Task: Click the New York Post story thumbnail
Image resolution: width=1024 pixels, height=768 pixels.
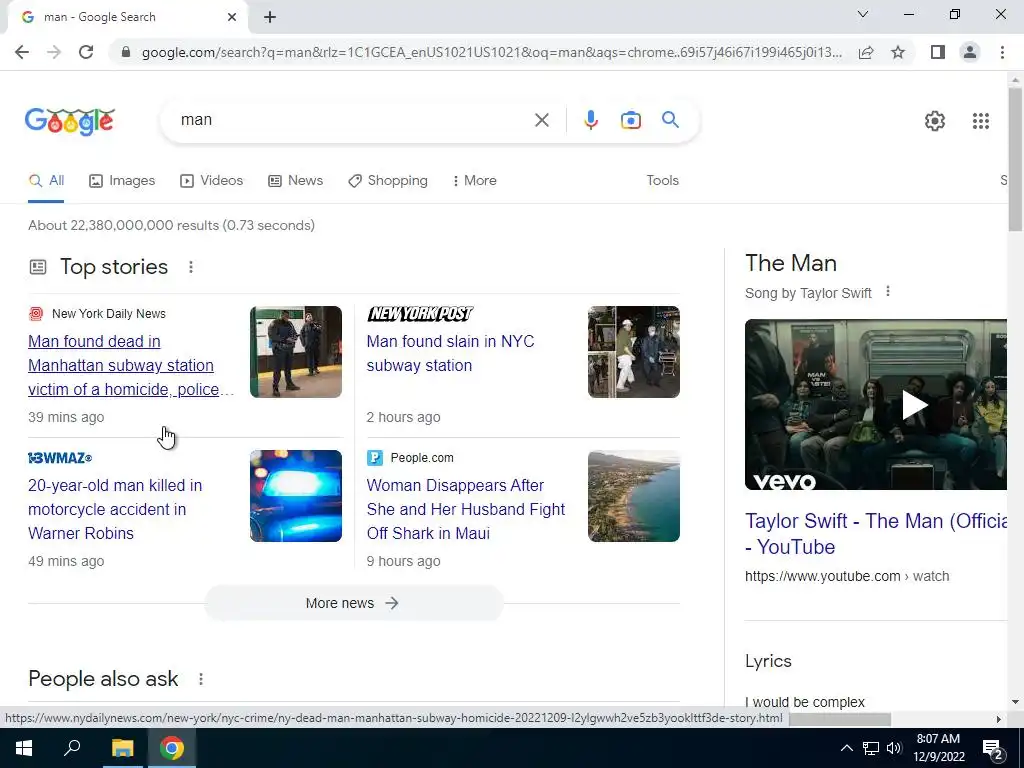Action: [x=633, y=352]
